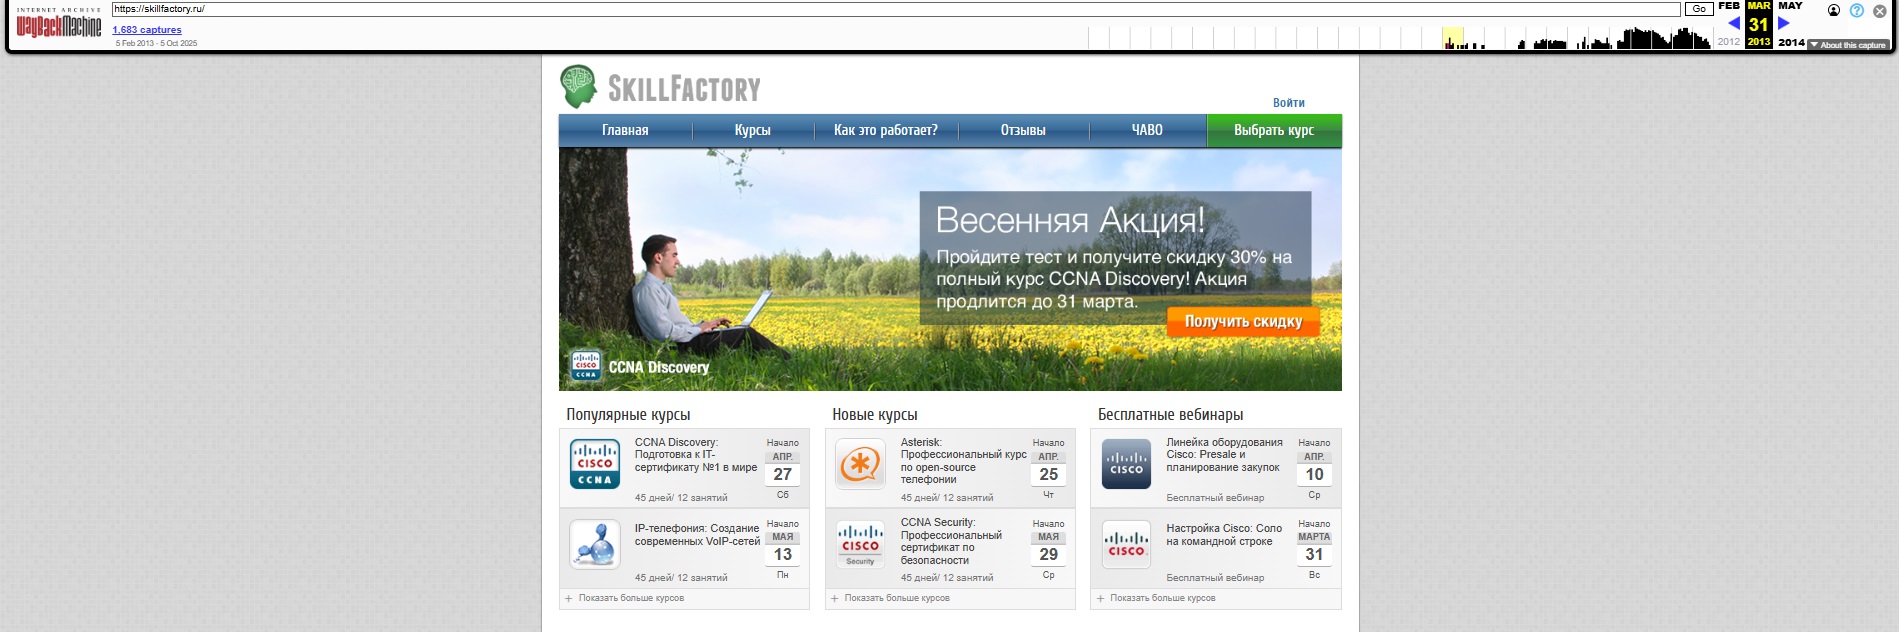
Task: Click the Cisco CCNA icon for CCNA Discovery course
Action: (595, 465)
